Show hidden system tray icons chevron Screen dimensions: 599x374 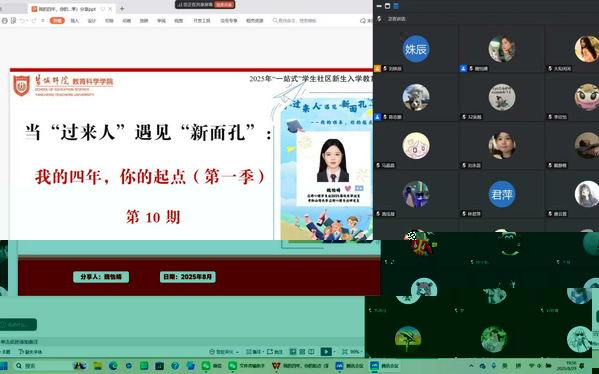click(x=471, y=366)
